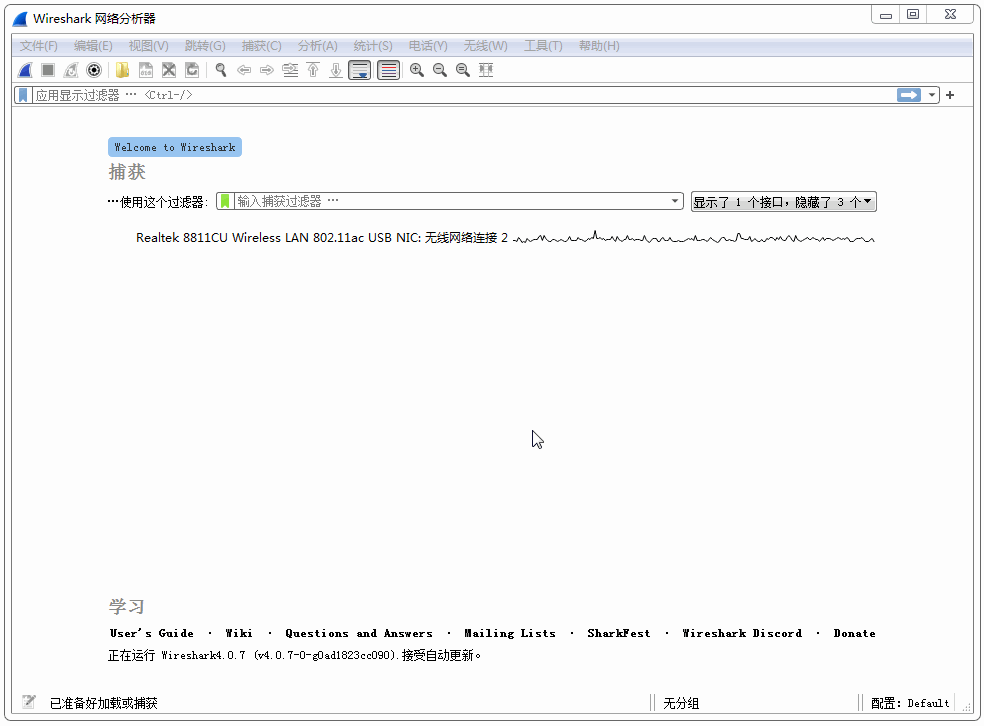Expand display filter history dropdown arrow

click(932, 95)
